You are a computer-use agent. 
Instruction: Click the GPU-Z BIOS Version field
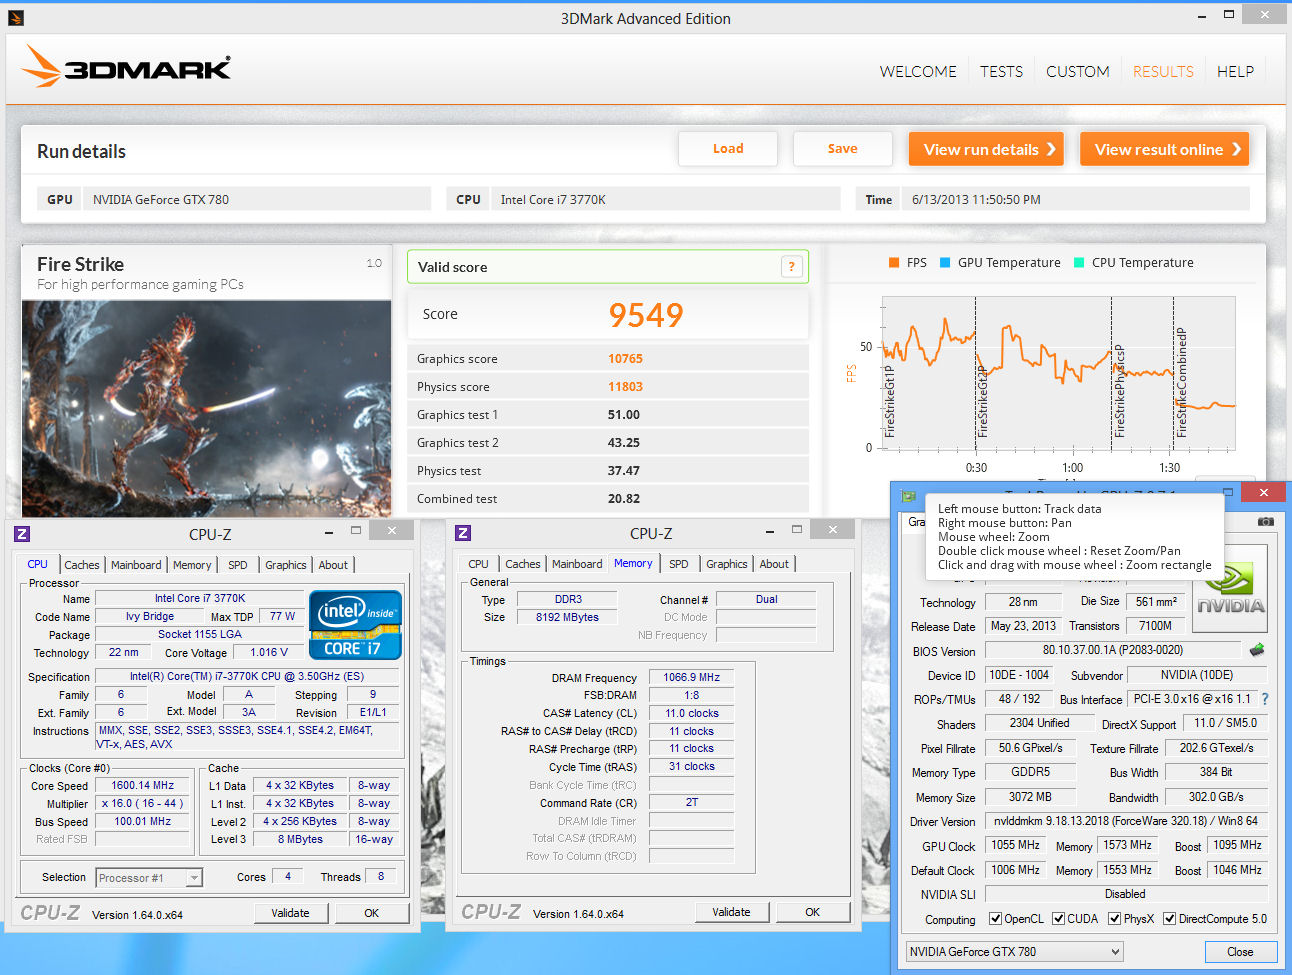point(1112,650)
